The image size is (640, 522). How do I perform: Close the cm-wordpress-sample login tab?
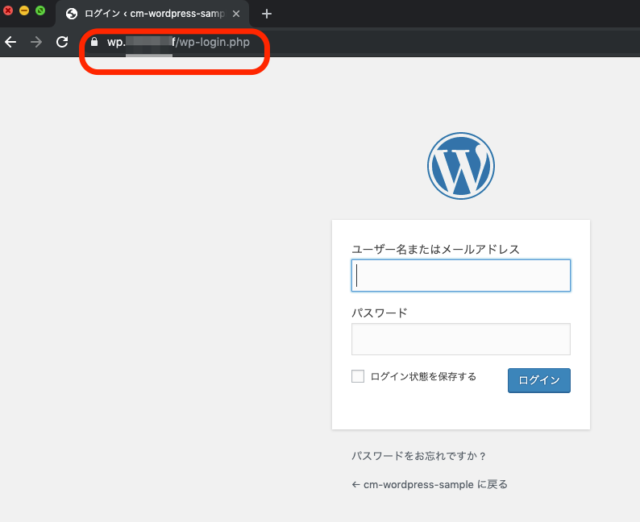pyautogui.click(x=236, y=14)
